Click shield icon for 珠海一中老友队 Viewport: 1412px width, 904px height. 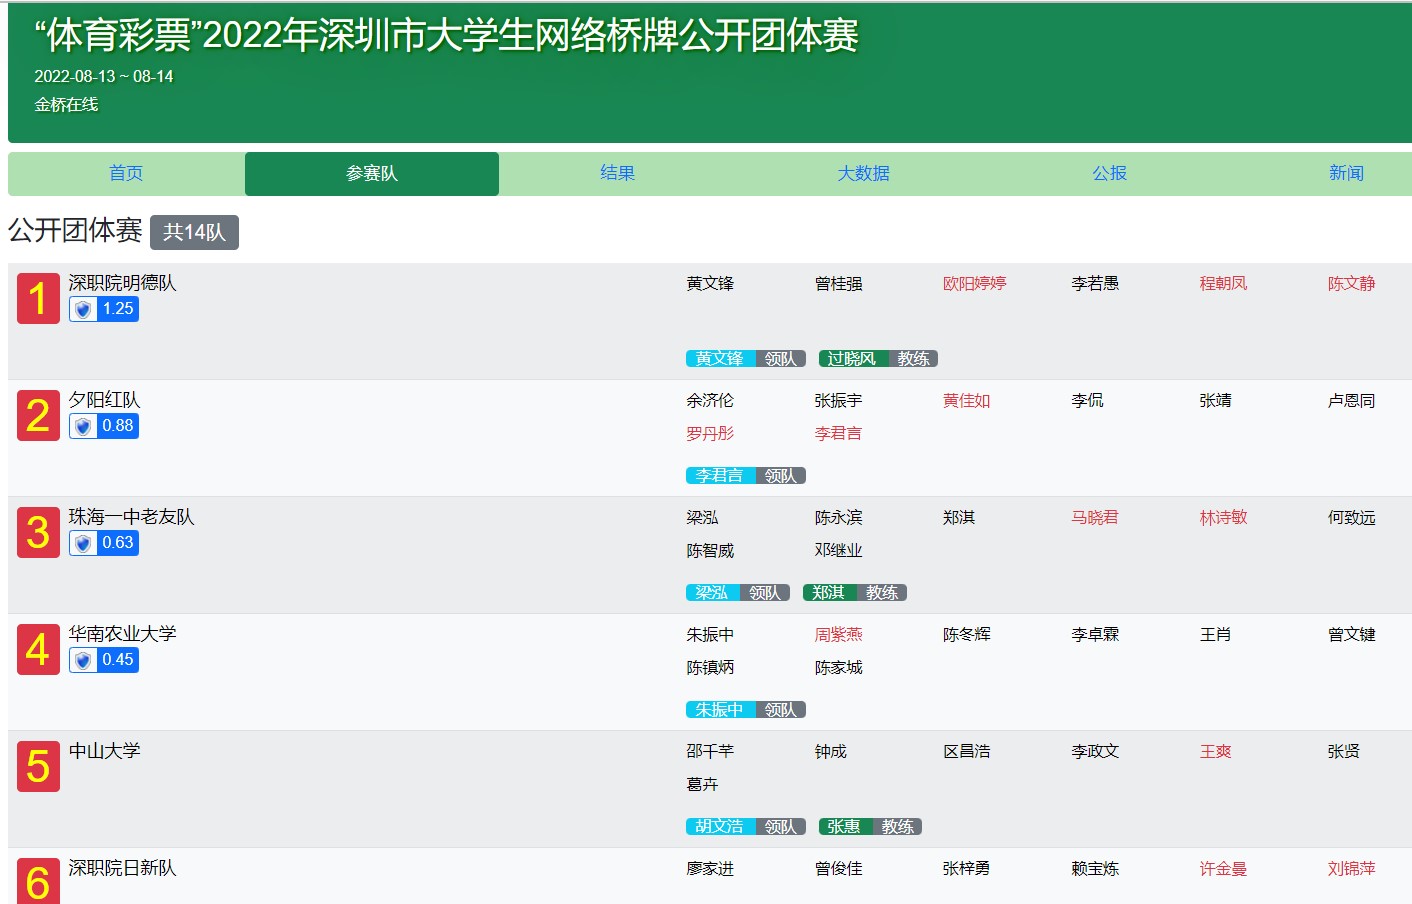(x=84, y=544)
